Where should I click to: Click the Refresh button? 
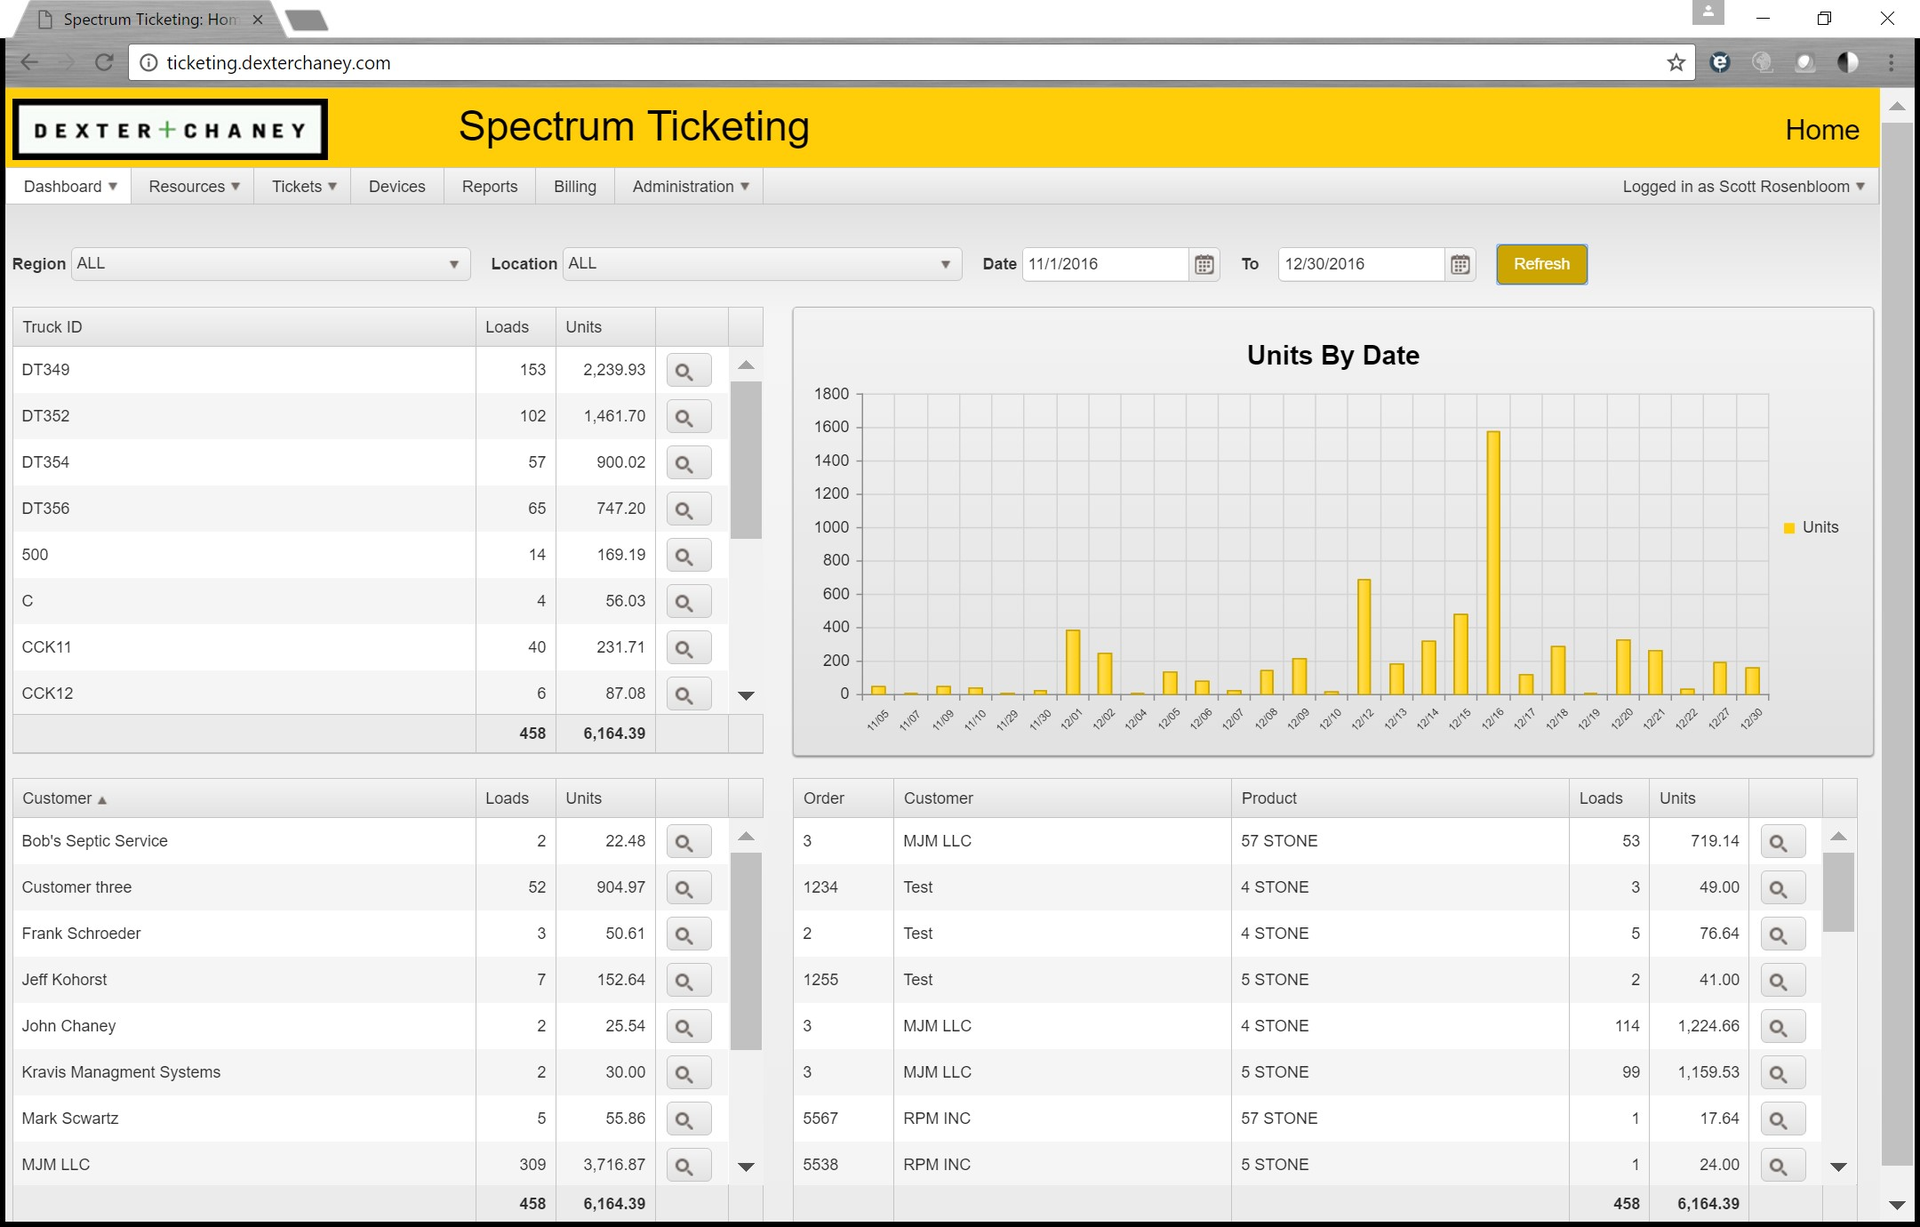click(1541, 264)
